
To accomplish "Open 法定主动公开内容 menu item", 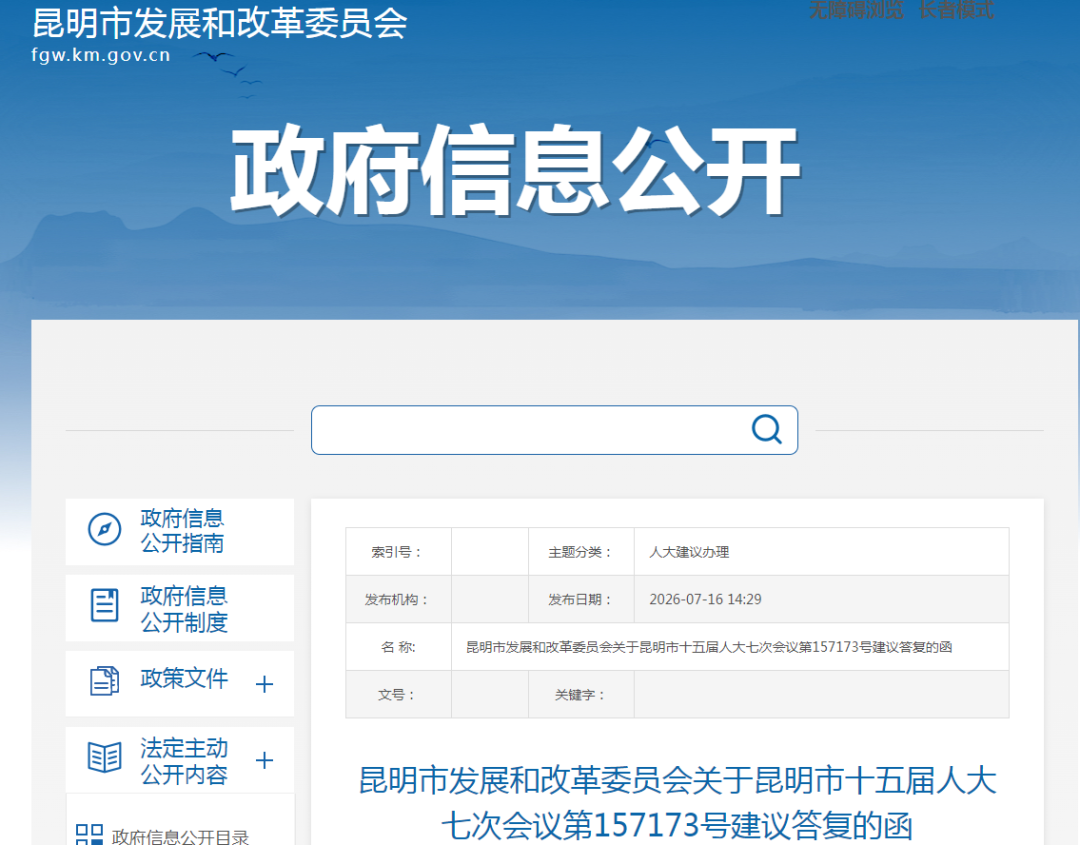I will point(180,760).
